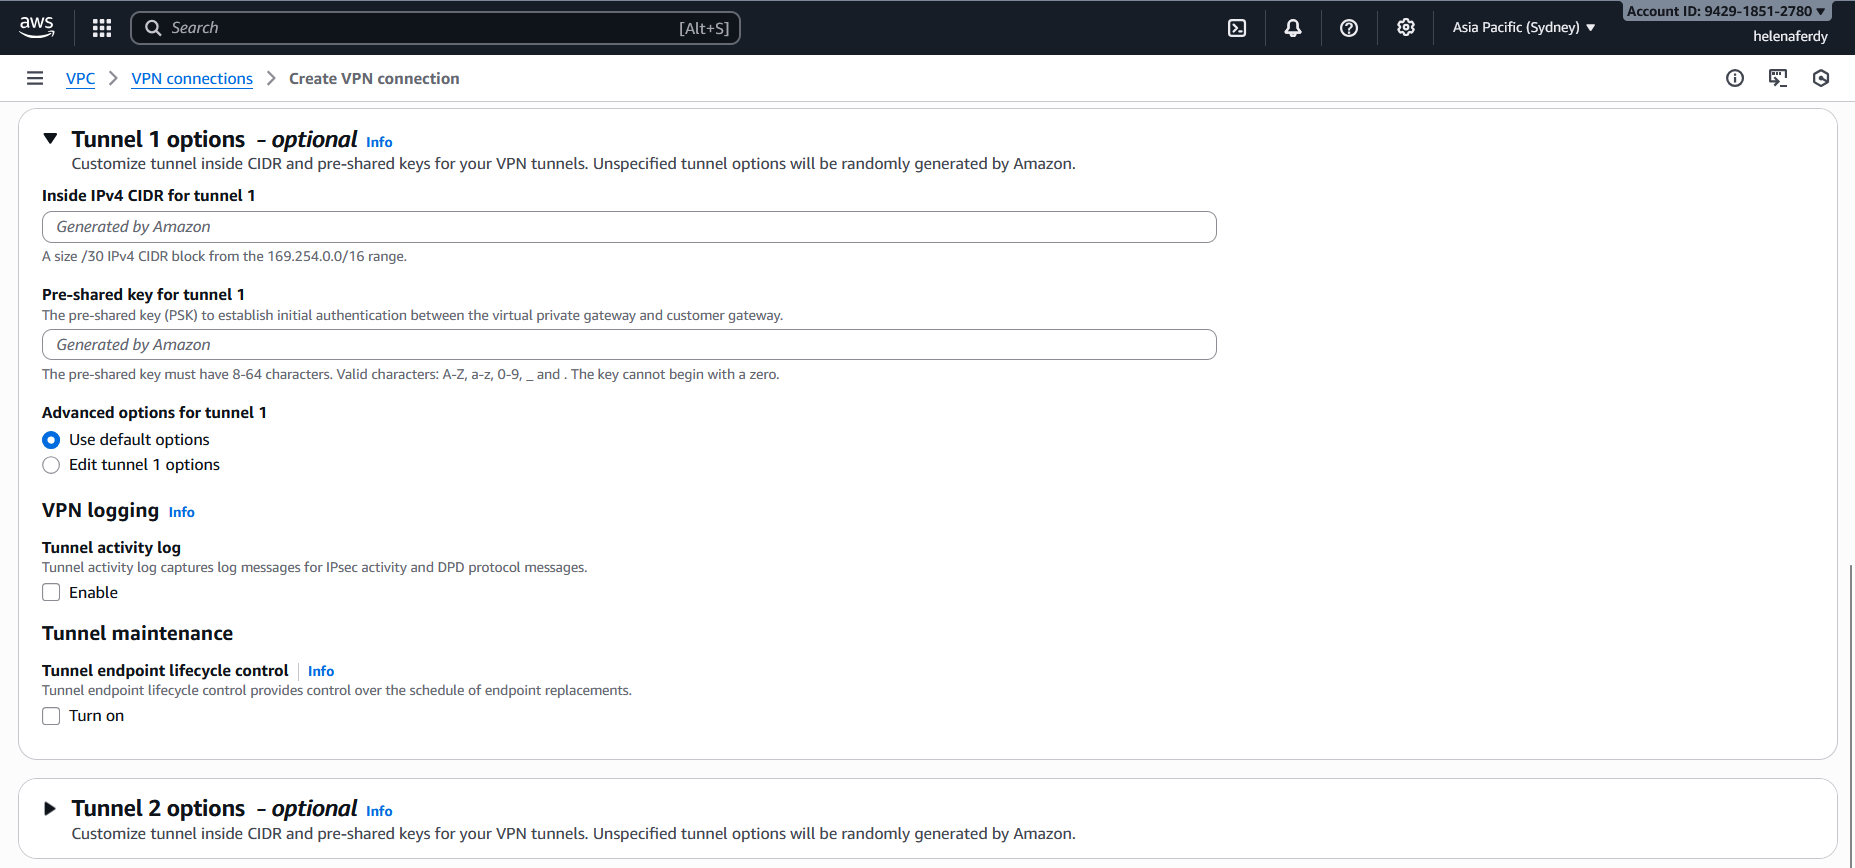Open the notifications bell
The height and width of the screenshot is (868, 1855).
pyautogui.click(x=1293, y=28)
